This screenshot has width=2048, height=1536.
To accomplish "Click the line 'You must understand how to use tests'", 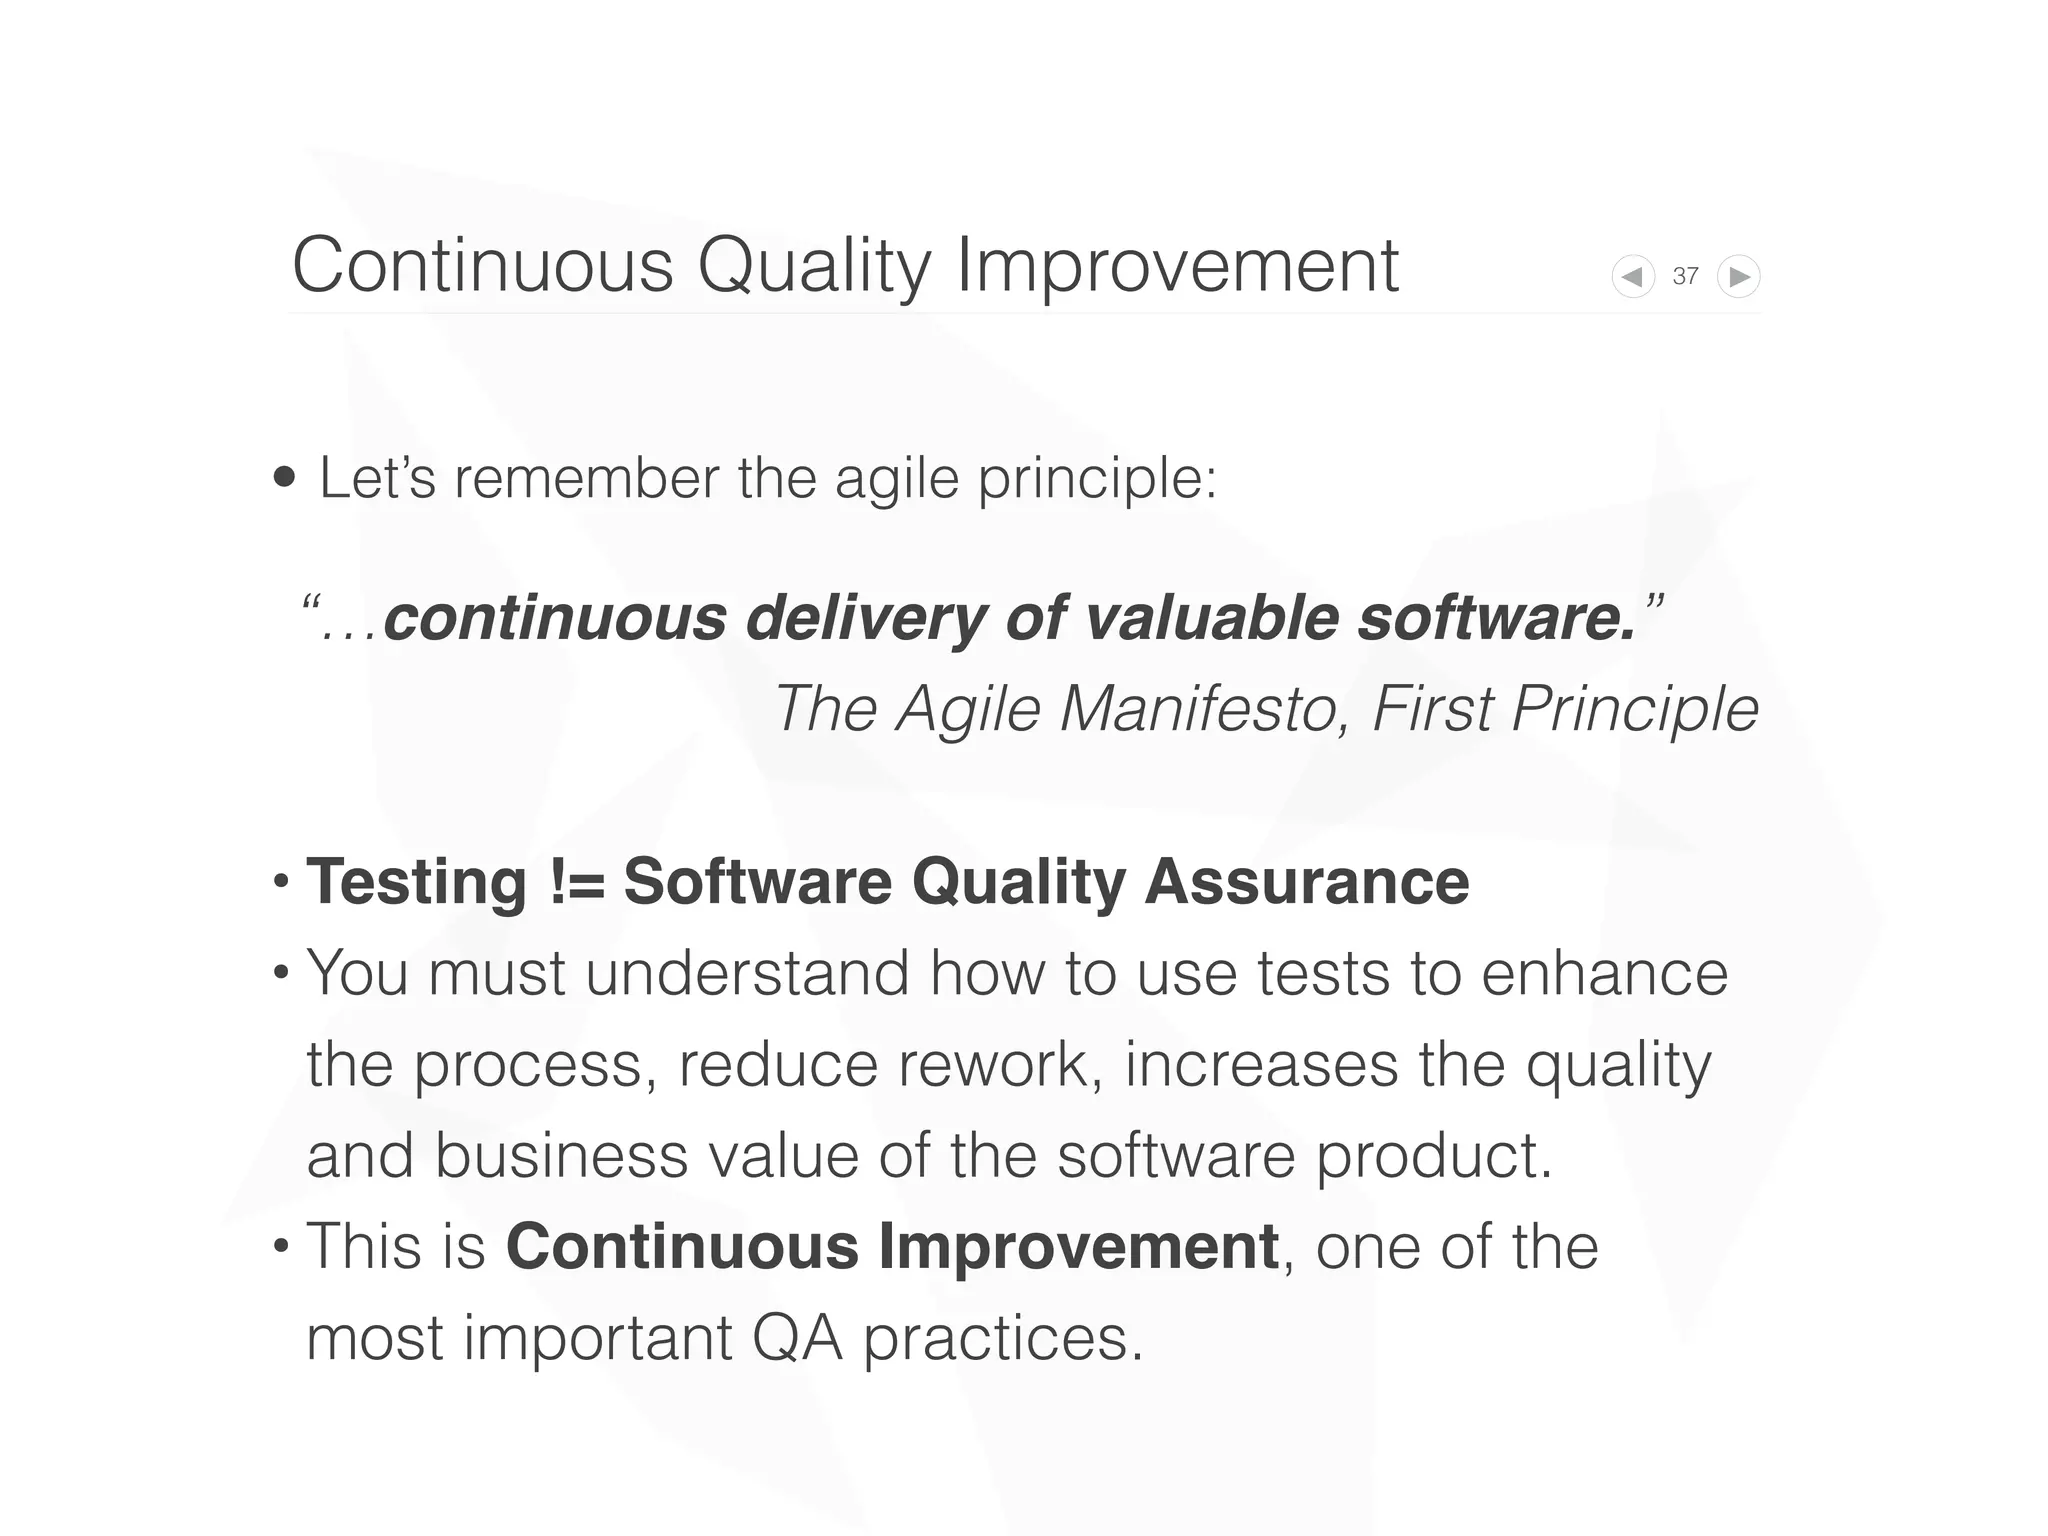I will pos(1016,972).
